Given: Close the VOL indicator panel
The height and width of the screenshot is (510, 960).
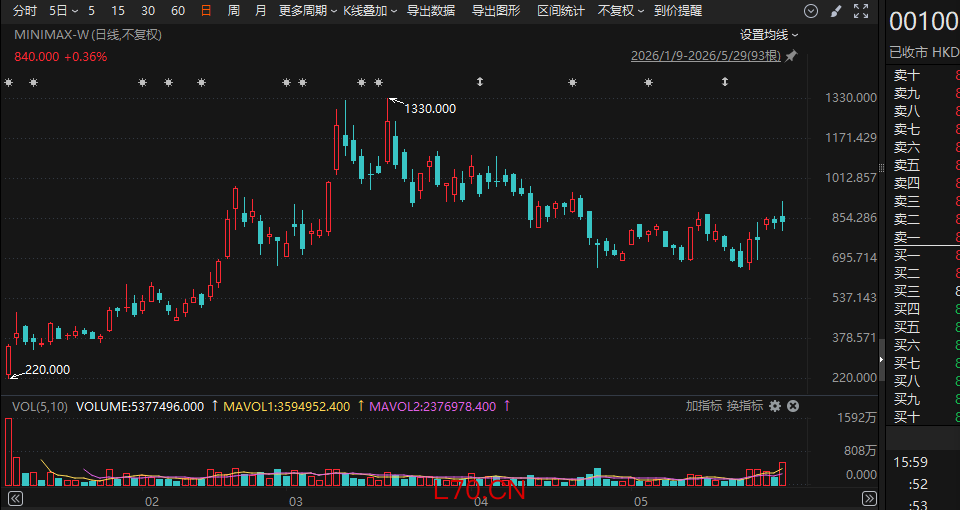Looking at the screenshot, I should (x=793, y=406).
